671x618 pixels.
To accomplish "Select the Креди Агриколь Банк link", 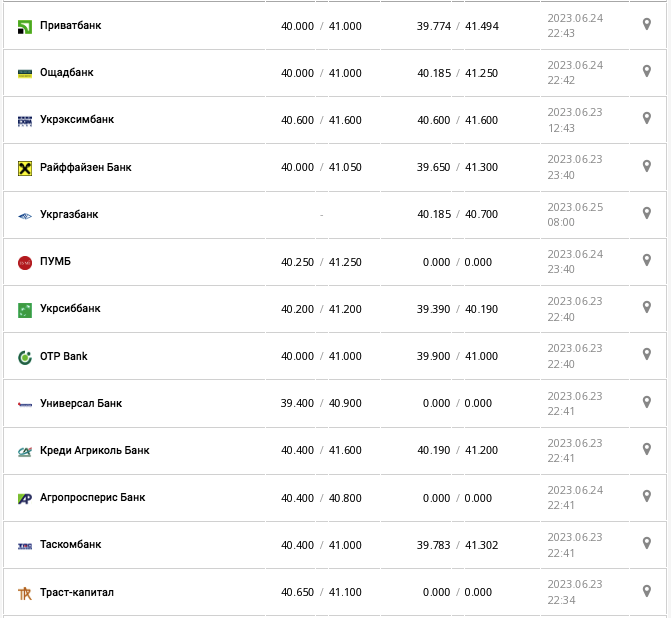I will [95, 450].
